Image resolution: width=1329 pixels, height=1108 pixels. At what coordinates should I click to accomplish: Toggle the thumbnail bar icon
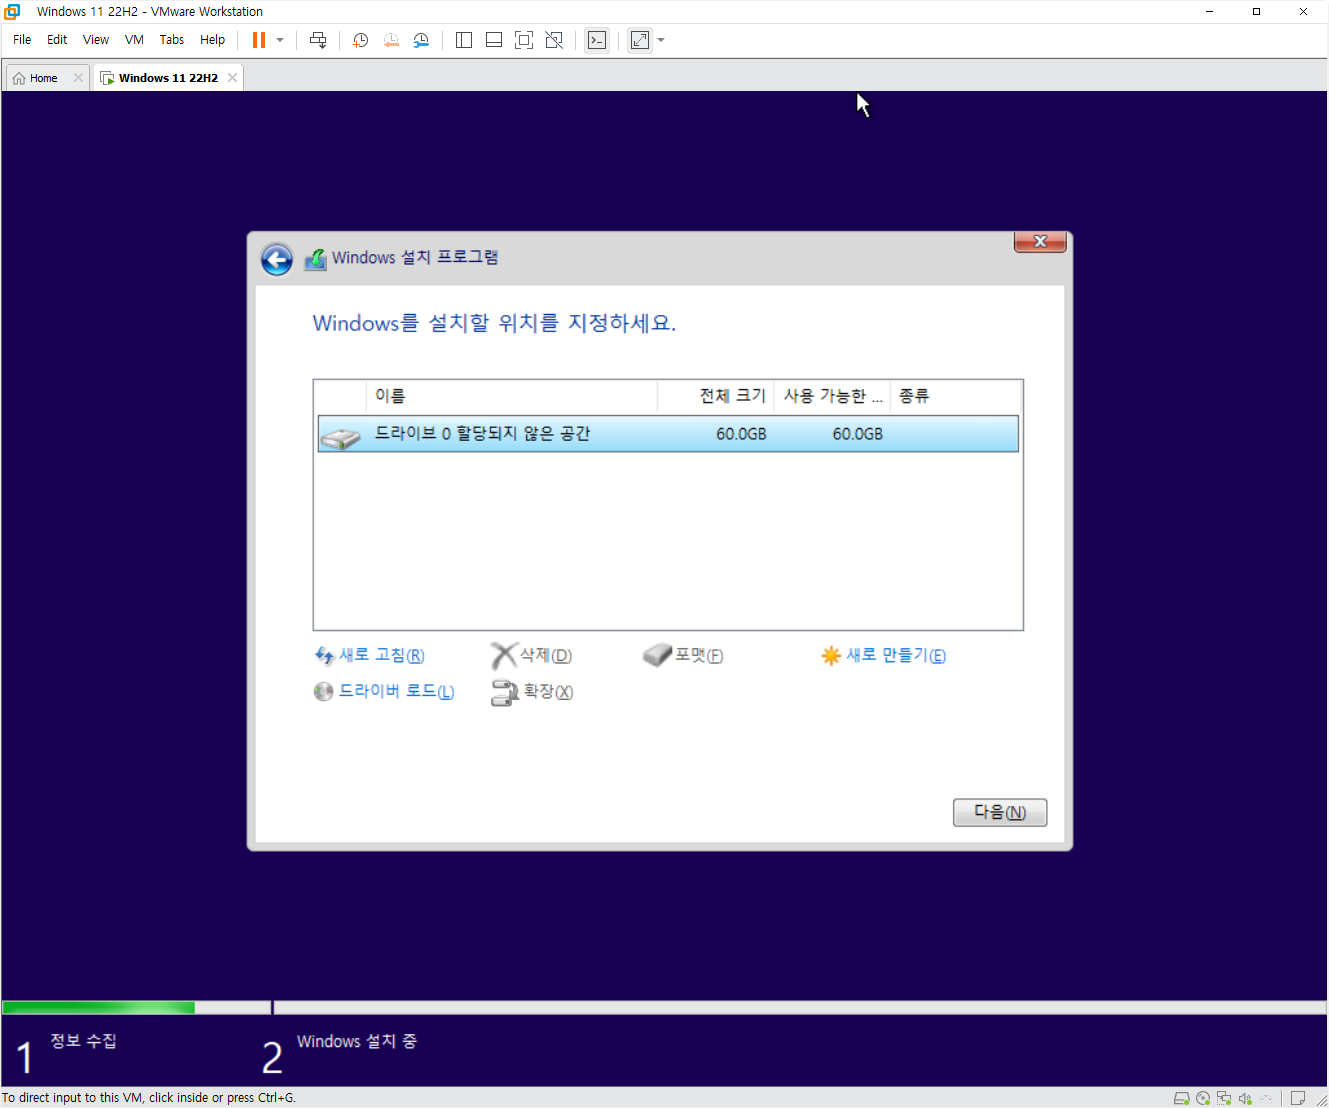coord(494,40)
